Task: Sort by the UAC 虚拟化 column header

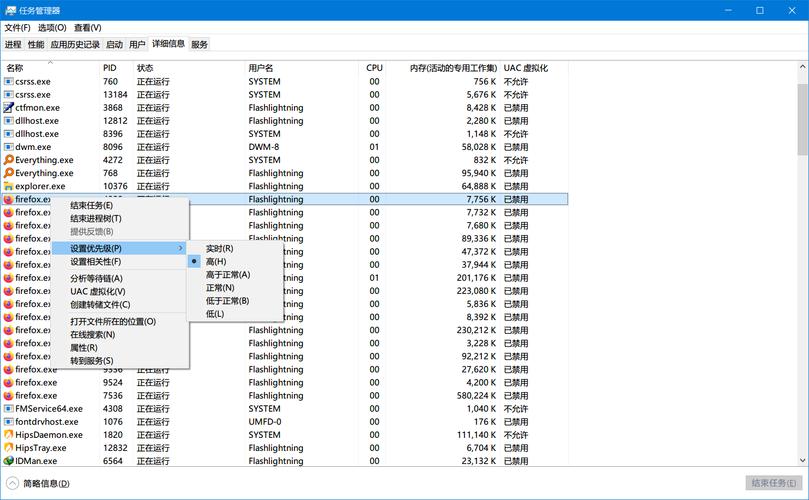Action: coord(534,68)
